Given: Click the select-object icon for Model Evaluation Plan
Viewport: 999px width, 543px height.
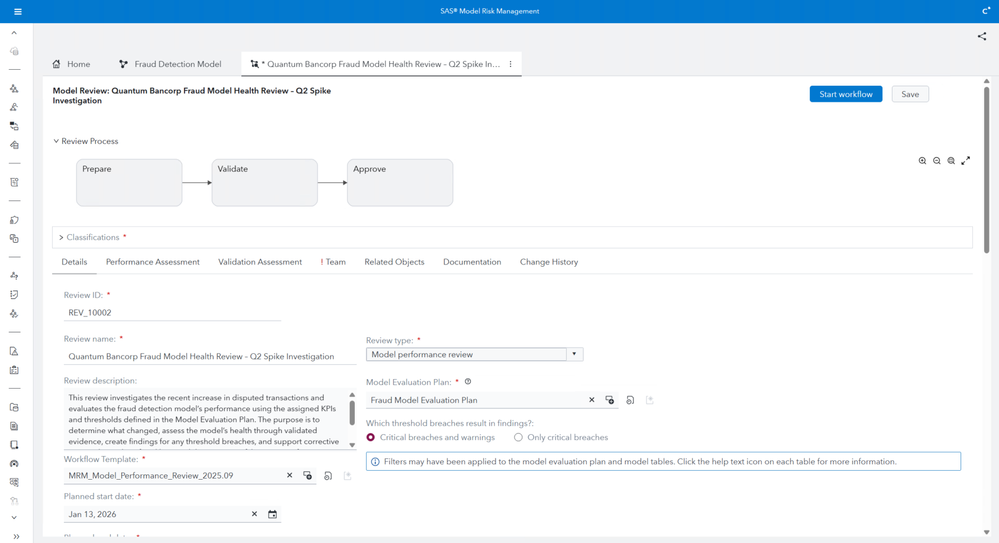Looking at the screenshot, I should (x=610, y=400).
